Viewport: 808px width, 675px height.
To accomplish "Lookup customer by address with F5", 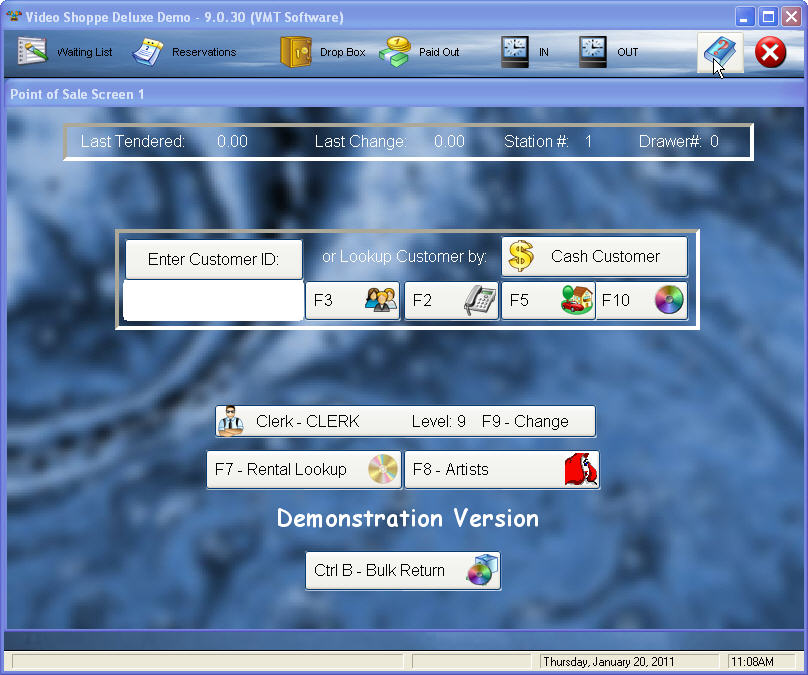I will pyautogui.click(x=547, y=300).
